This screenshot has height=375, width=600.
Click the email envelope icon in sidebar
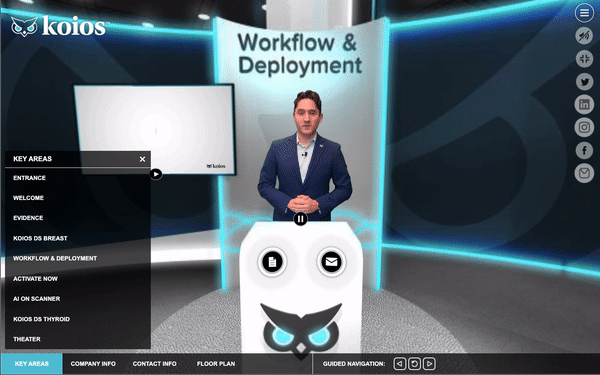(584, 173)
